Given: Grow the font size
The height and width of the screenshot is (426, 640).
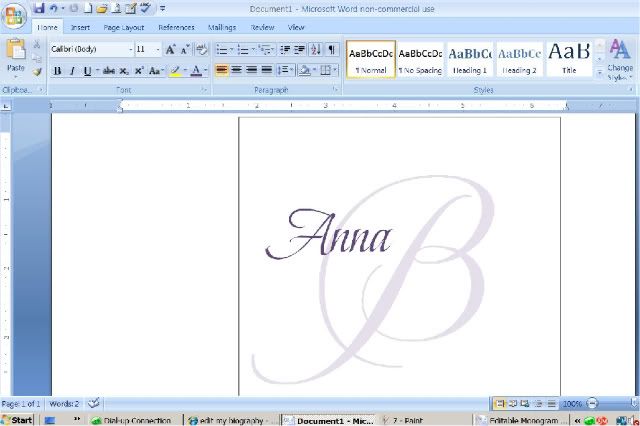Looking at the screenshot, I should [170, 50].
